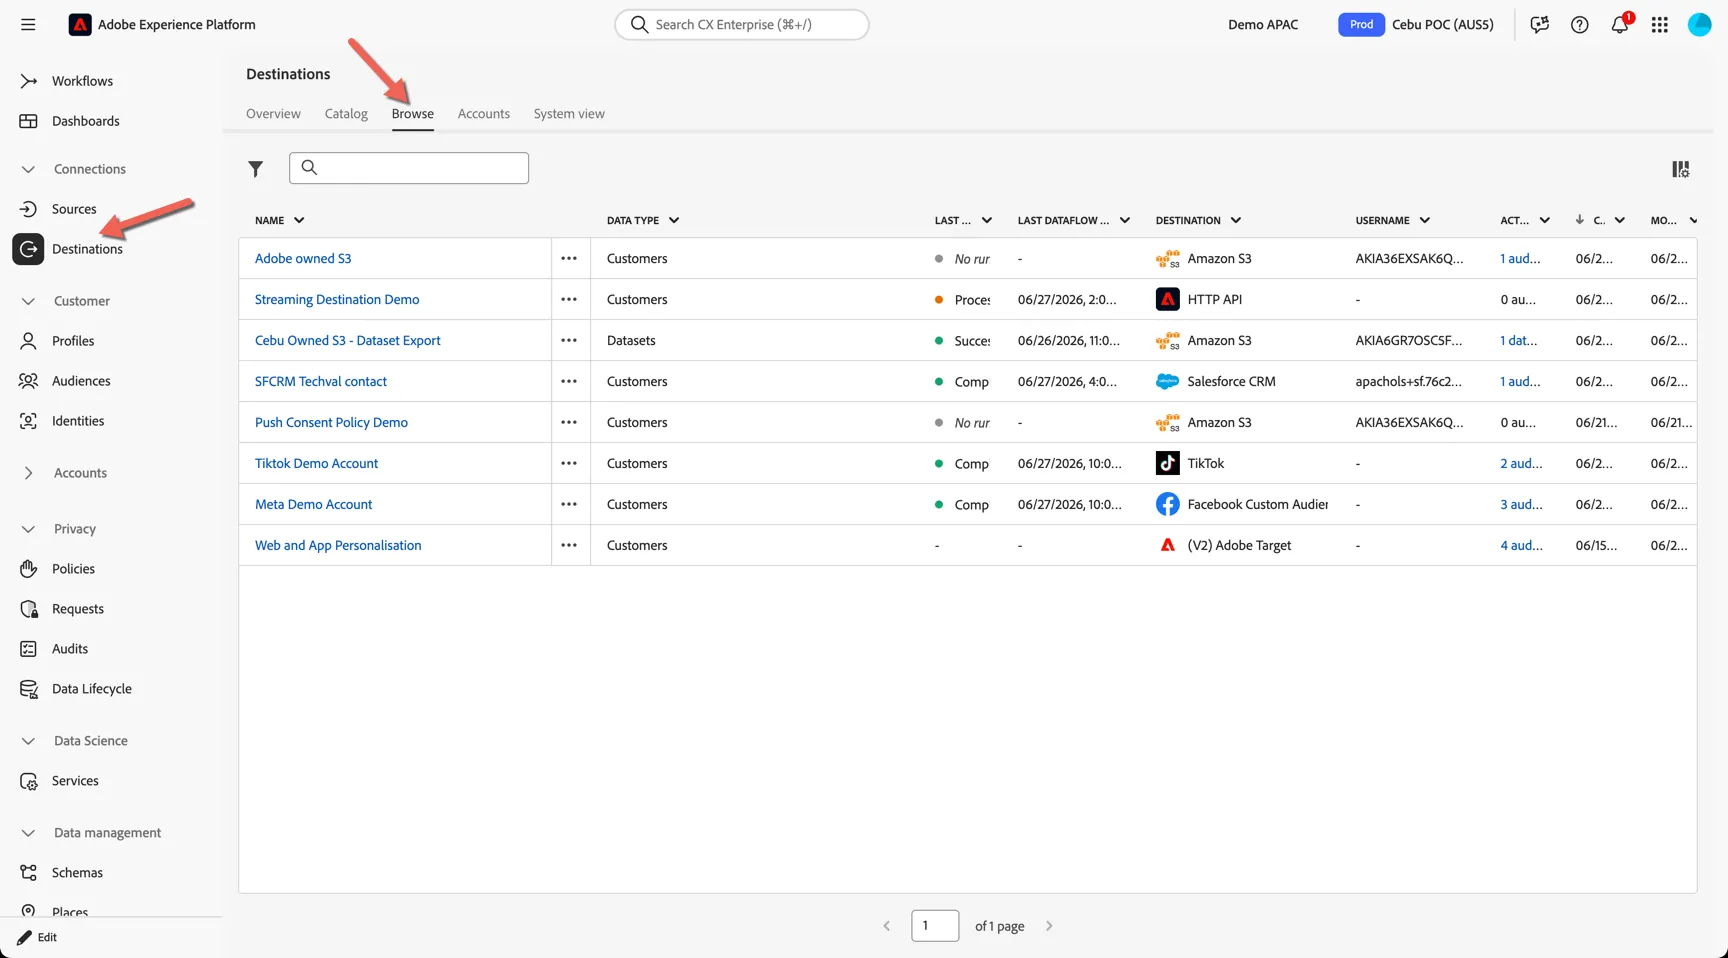Viewport: 1728px width, 958px height.
Task: Collapse the Connections section
Action: 28,169
